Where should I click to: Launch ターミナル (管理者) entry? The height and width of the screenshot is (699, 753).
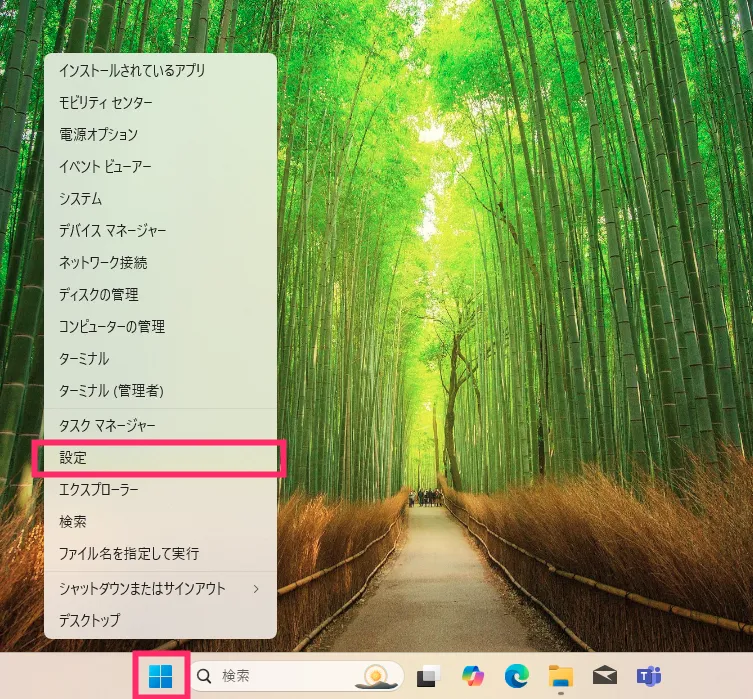[x=160, y=390]
